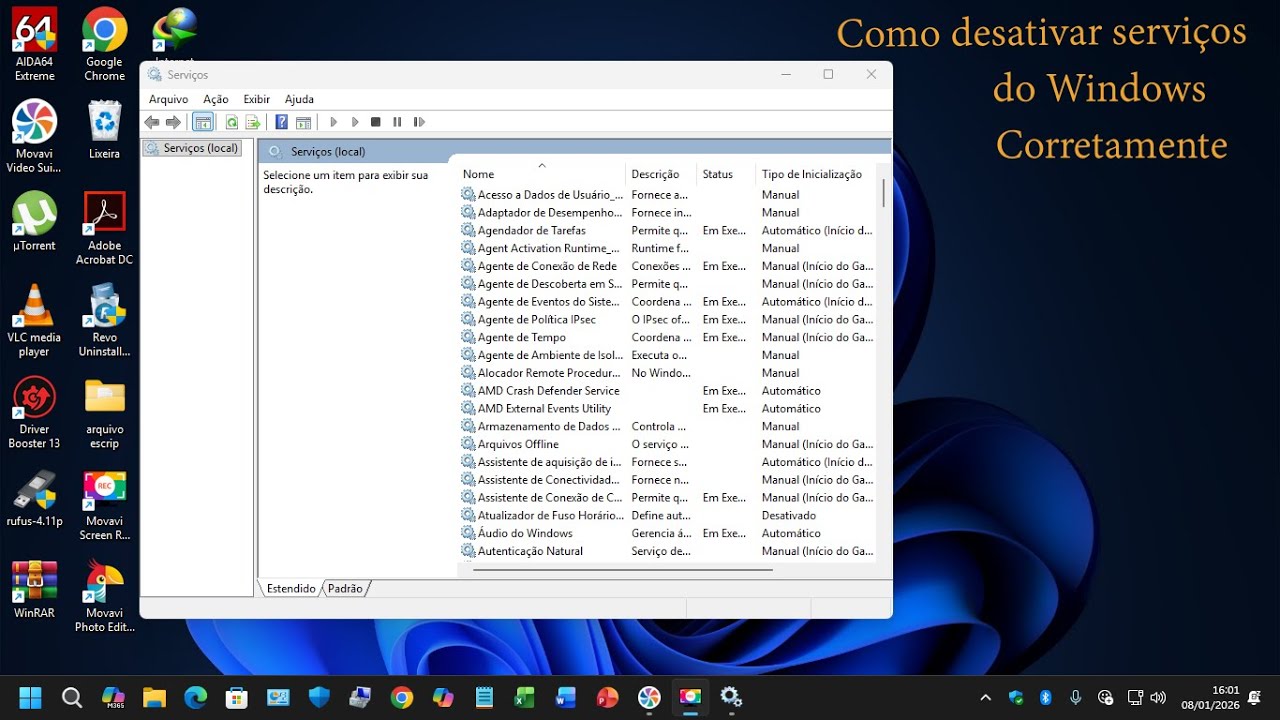Click the gear icon beside Agent Activation Runtime

coord(468,248)
